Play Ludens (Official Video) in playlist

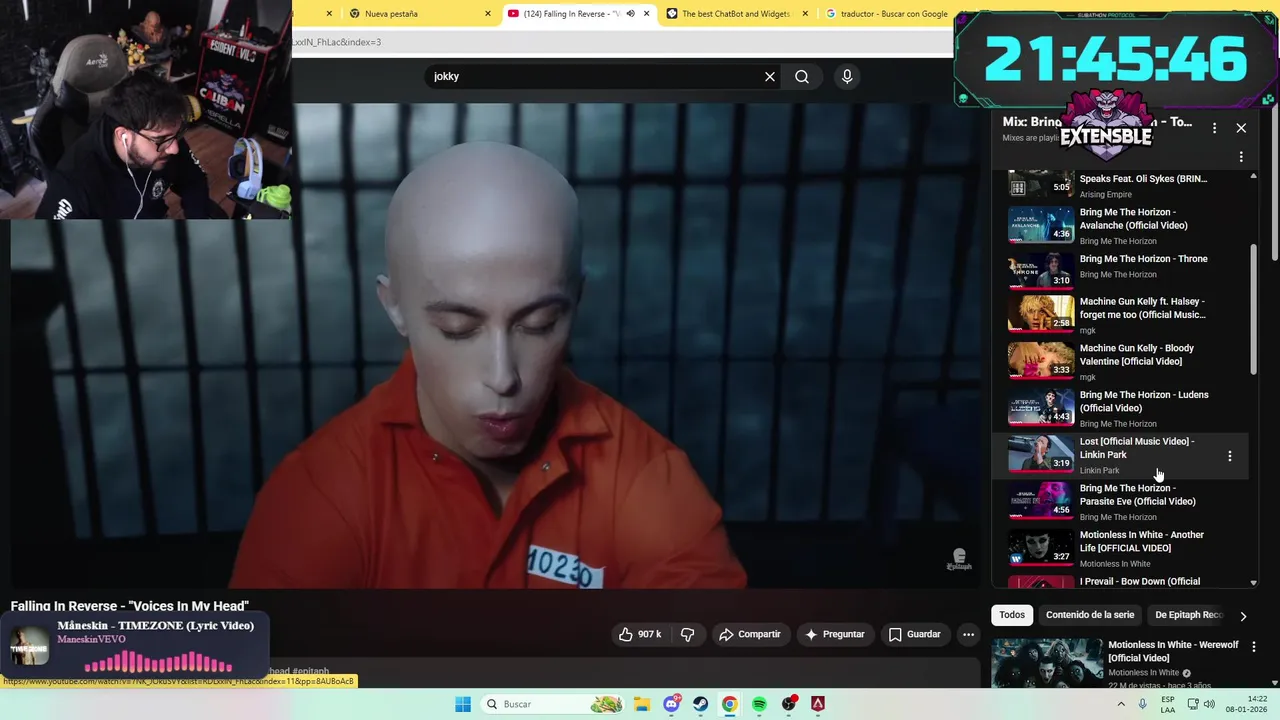[1120, 408]
